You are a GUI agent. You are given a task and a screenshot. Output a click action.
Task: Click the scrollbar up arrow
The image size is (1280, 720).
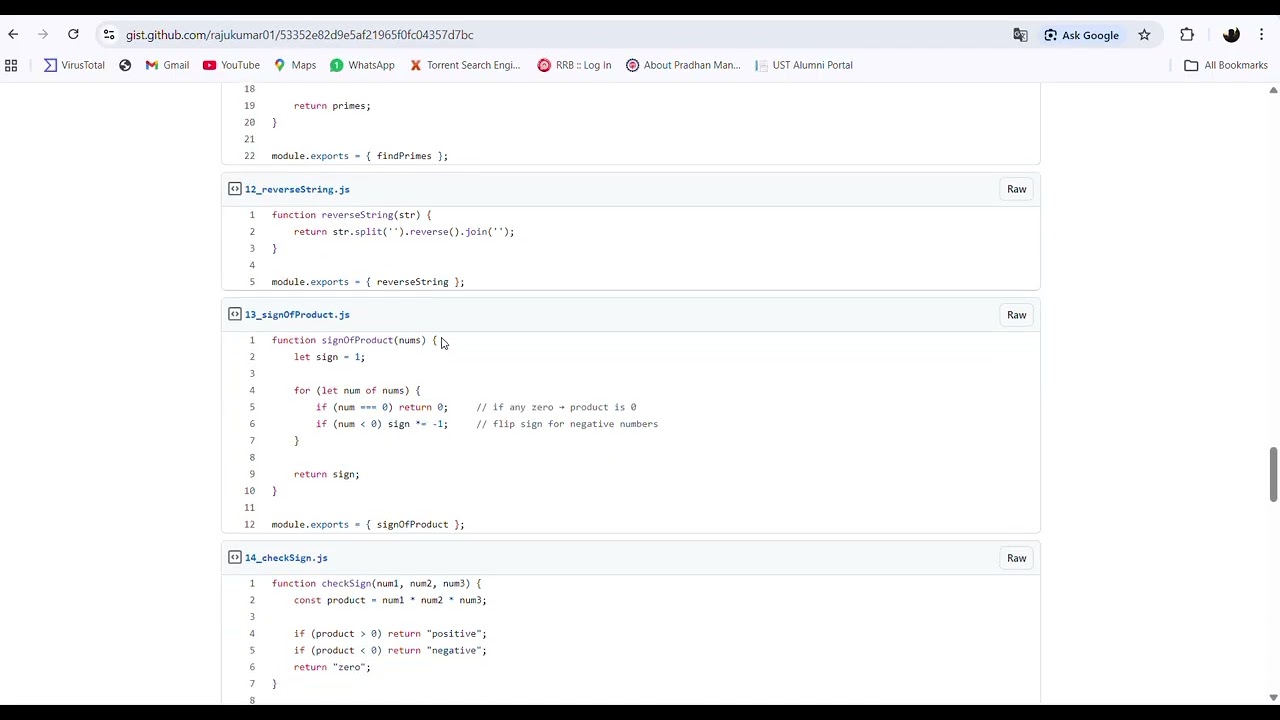click(1273, 90)
